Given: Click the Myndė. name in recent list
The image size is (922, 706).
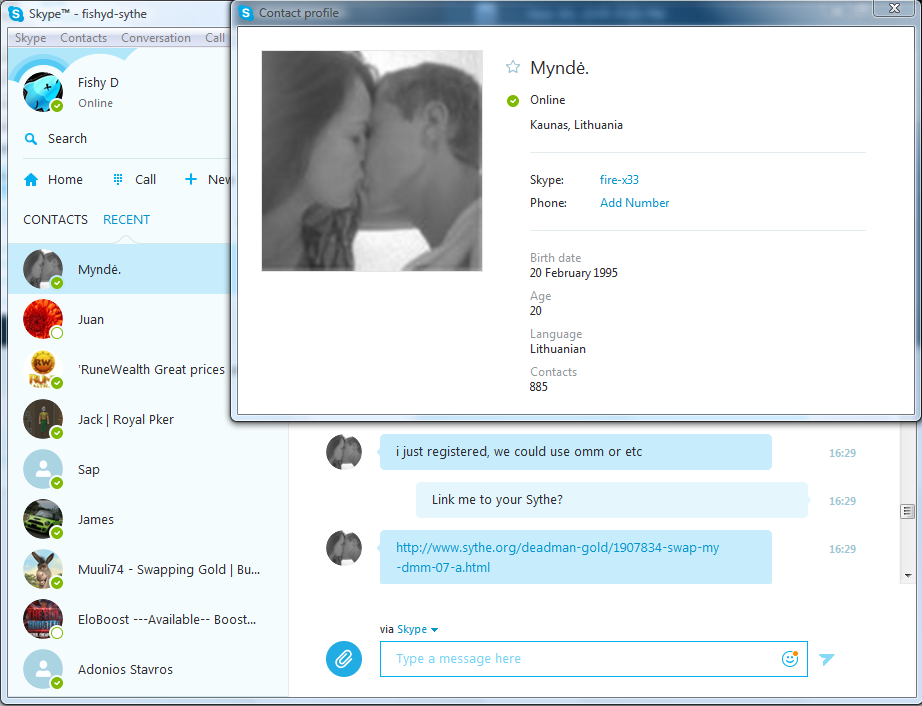Looking at the screenshot, I should pos(99,269).
